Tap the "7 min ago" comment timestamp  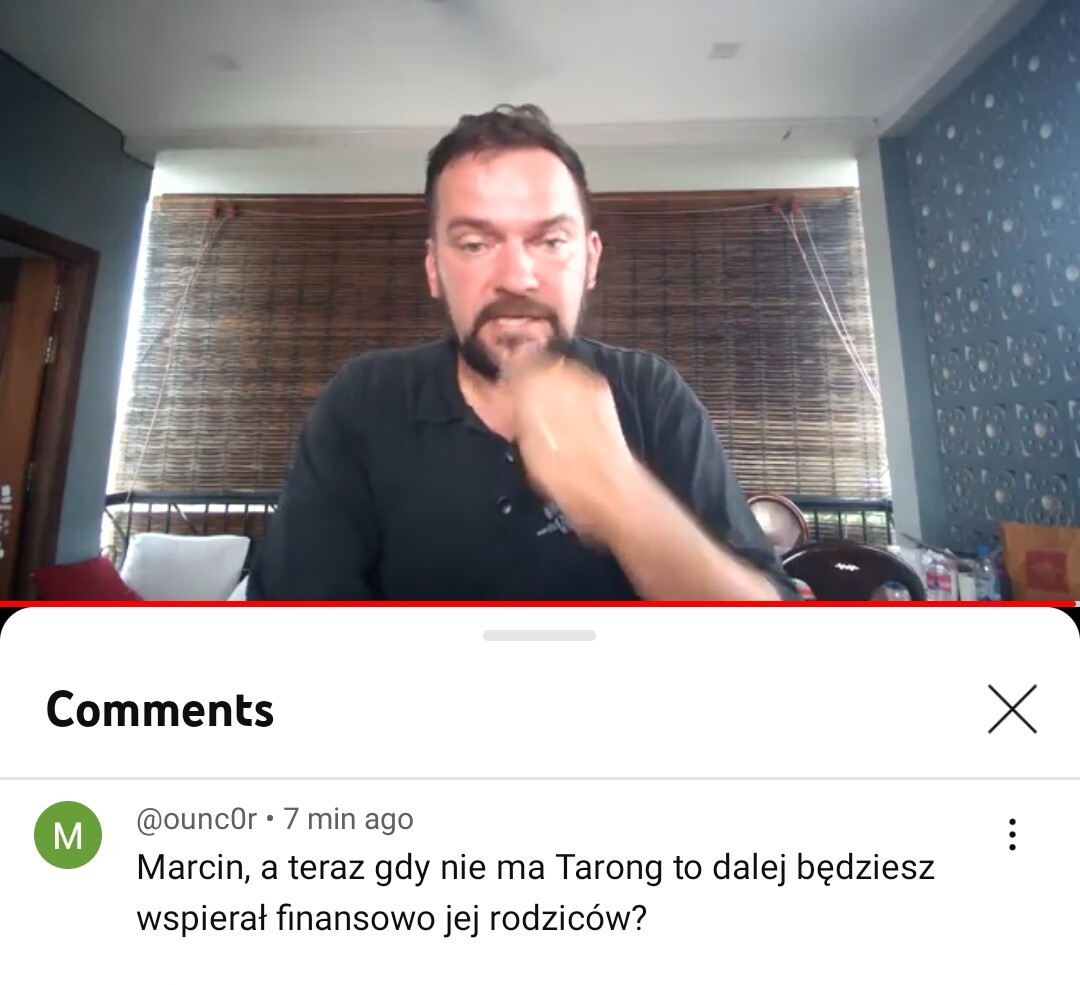pos(348,819)
